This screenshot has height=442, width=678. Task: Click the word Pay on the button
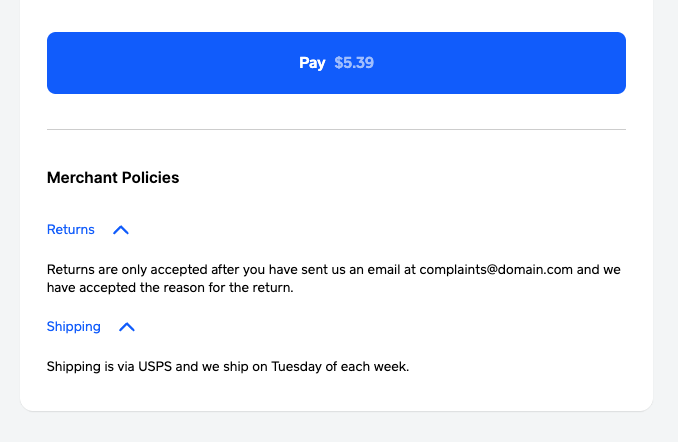click(x=312, y=63)
